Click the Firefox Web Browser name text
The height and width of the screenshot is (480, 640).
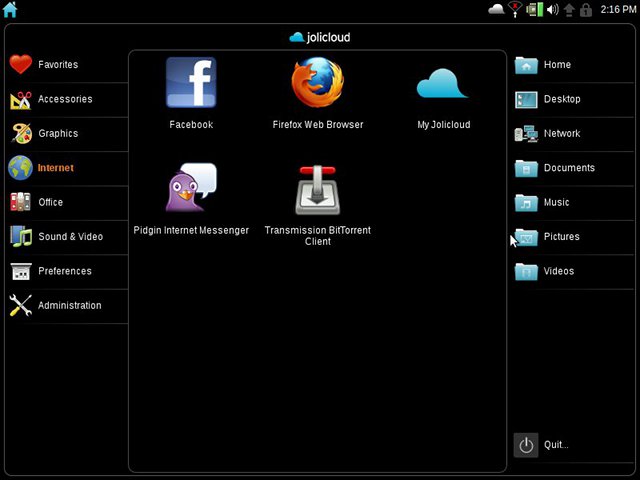pos(318,124)
